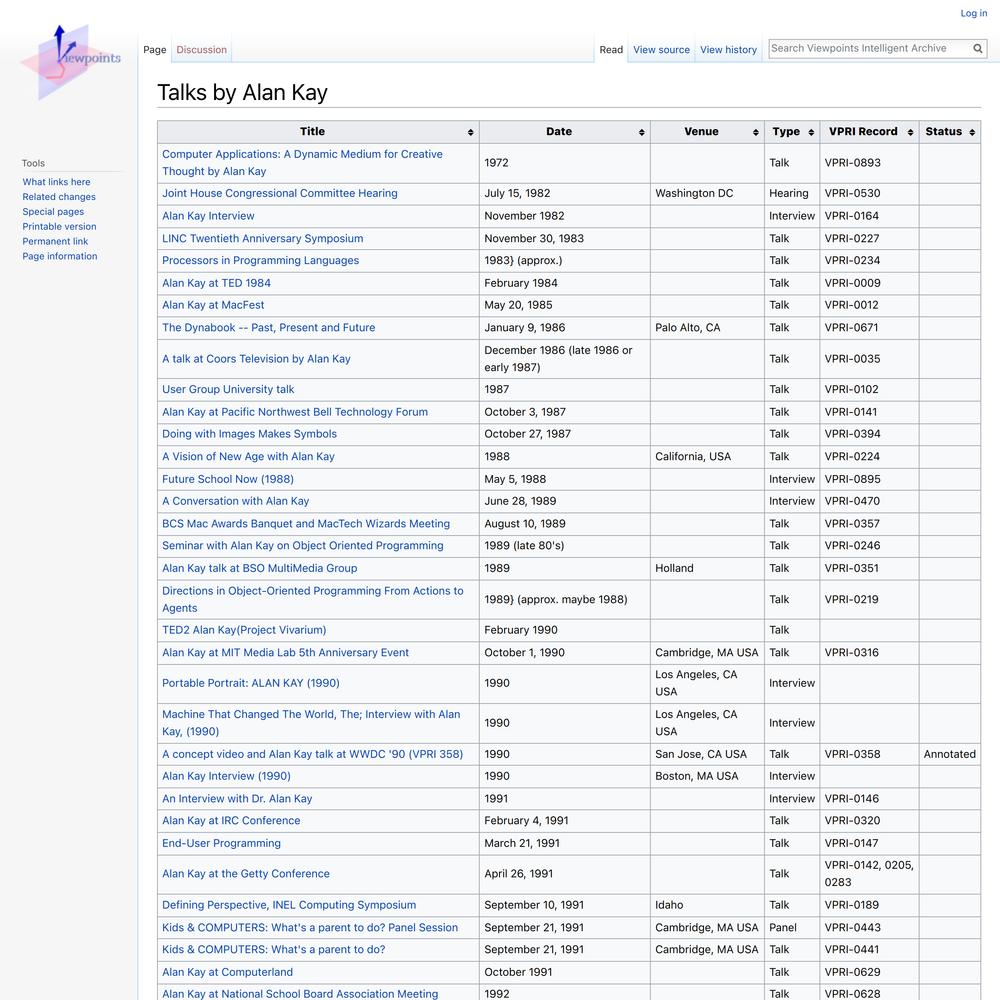Select the Read tab
This screenshot has width=1000, height=1000.
point(611,50)
